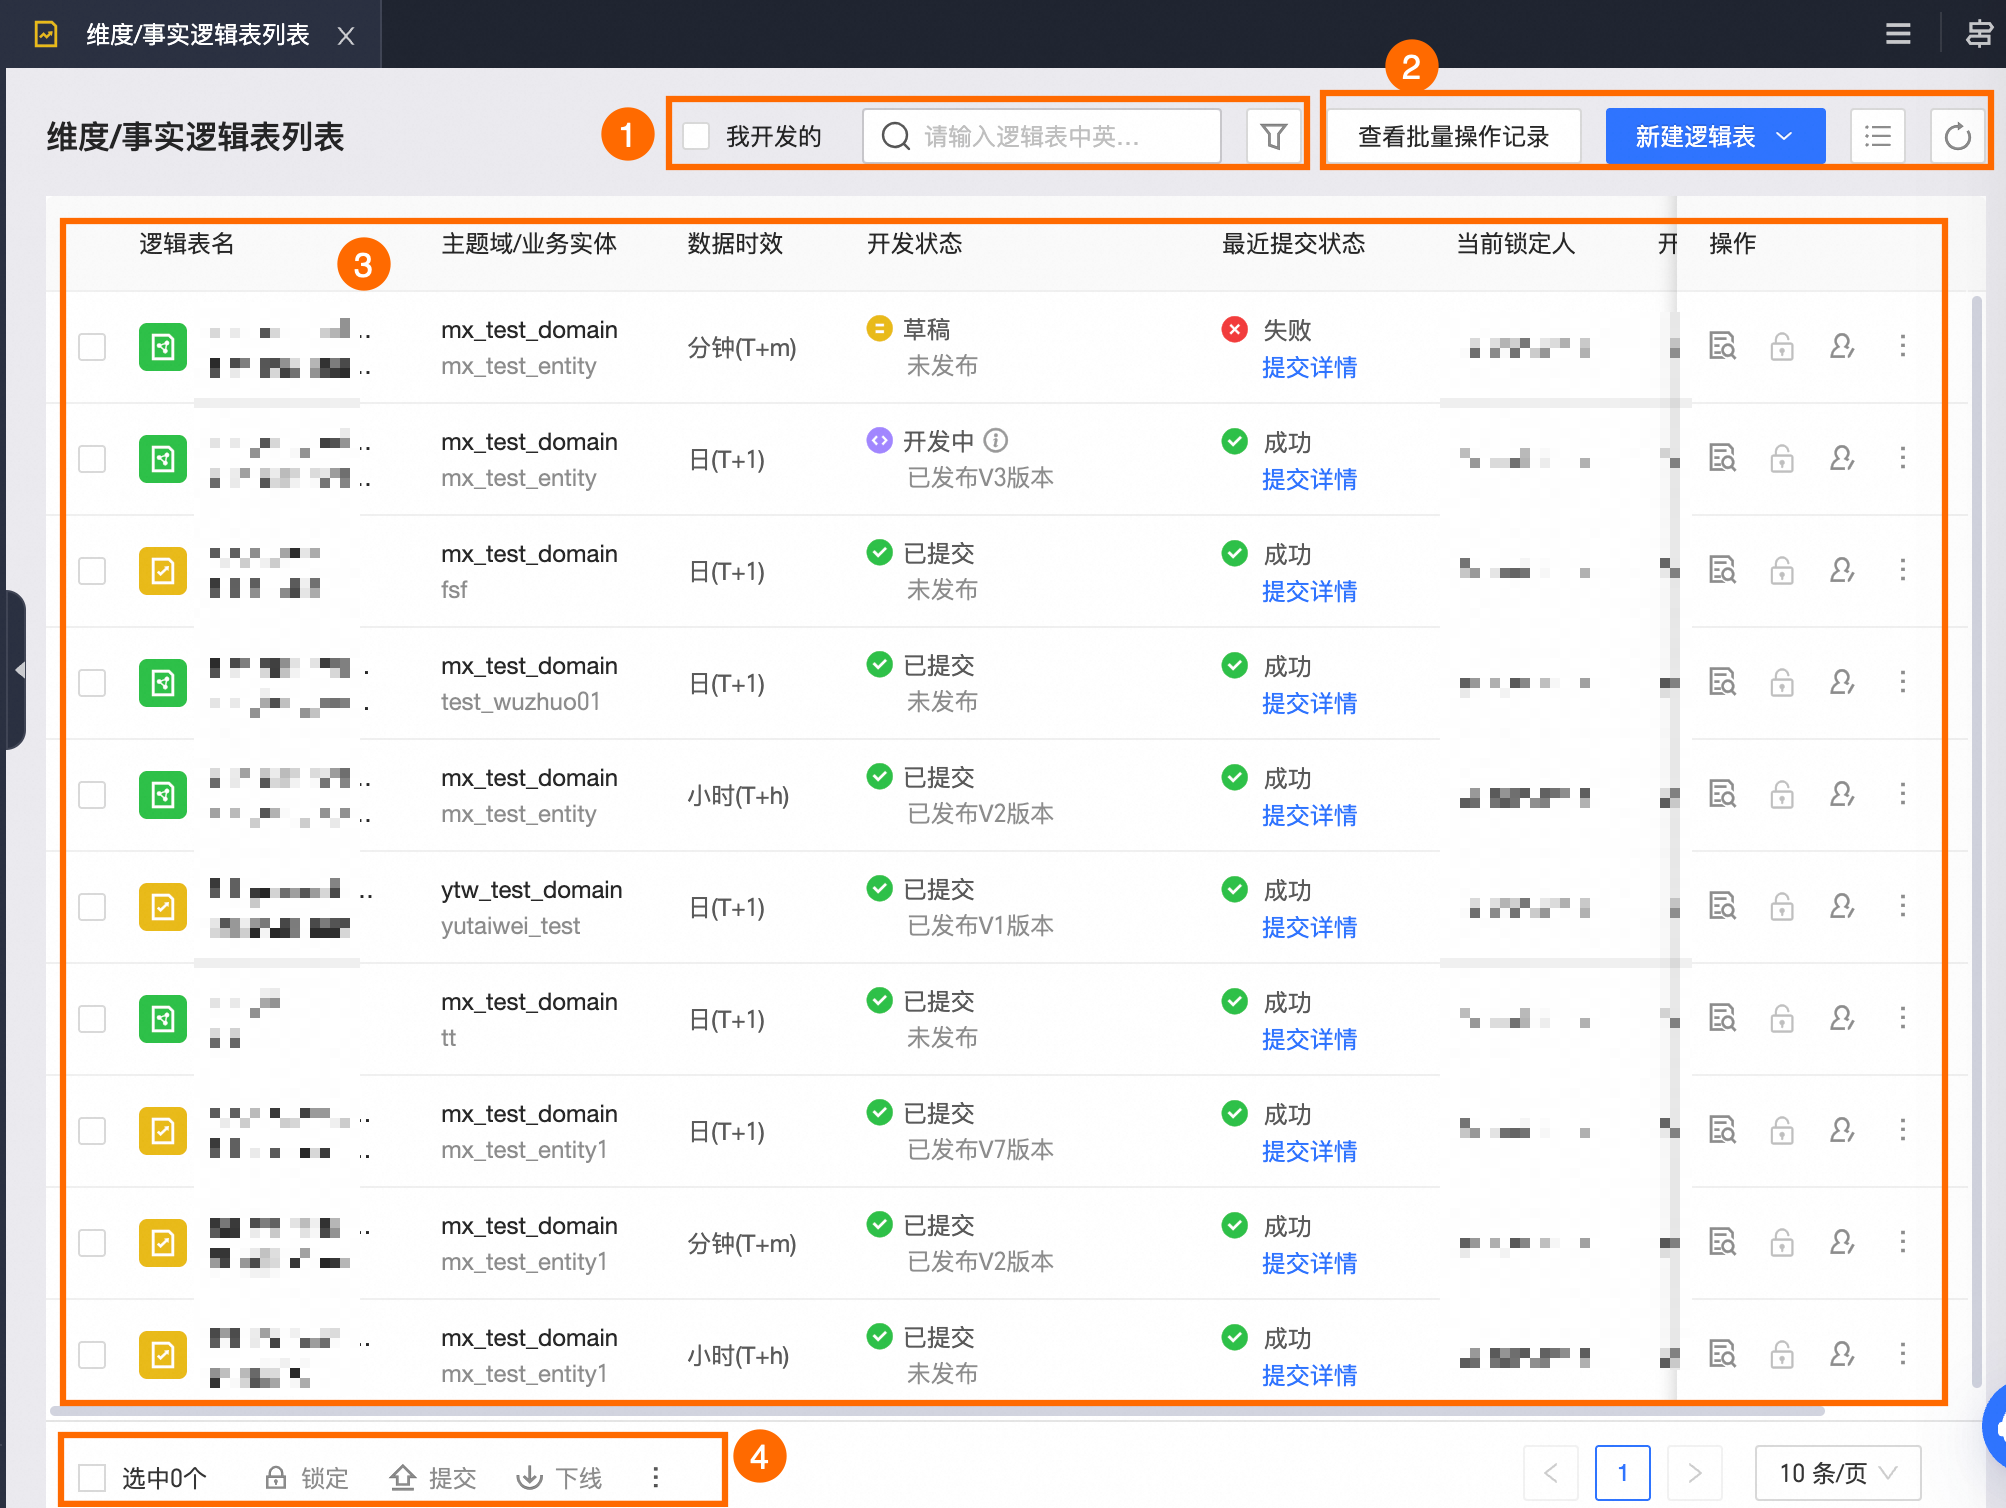Select the tt row checkbox
2006x1508 pixels.
click(92, 1019)
